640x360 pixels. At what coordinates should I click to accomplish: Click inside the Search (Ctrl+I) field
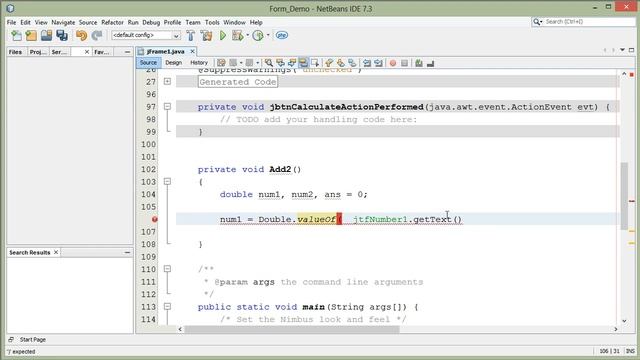pyautogui.click(x=589, y=22)
